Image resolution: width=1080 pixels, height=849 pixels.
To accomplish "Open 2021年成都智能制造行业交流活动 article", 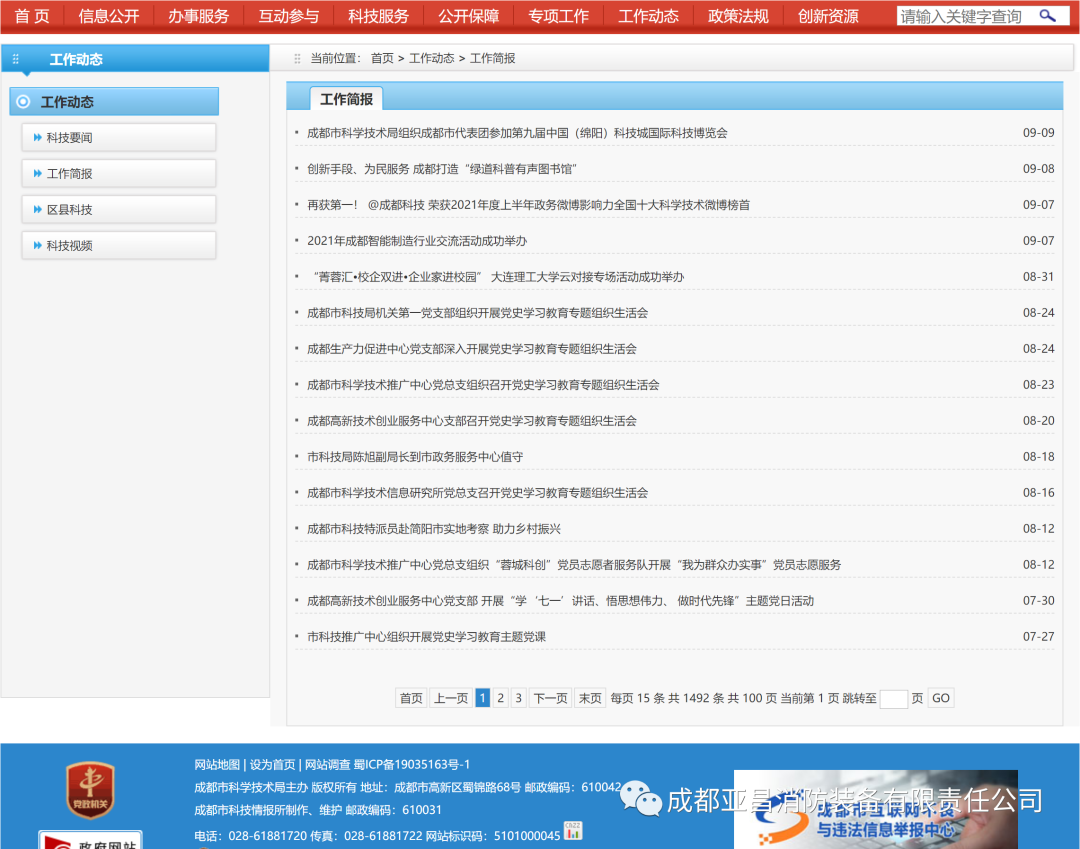I will (x=417, y=240).
